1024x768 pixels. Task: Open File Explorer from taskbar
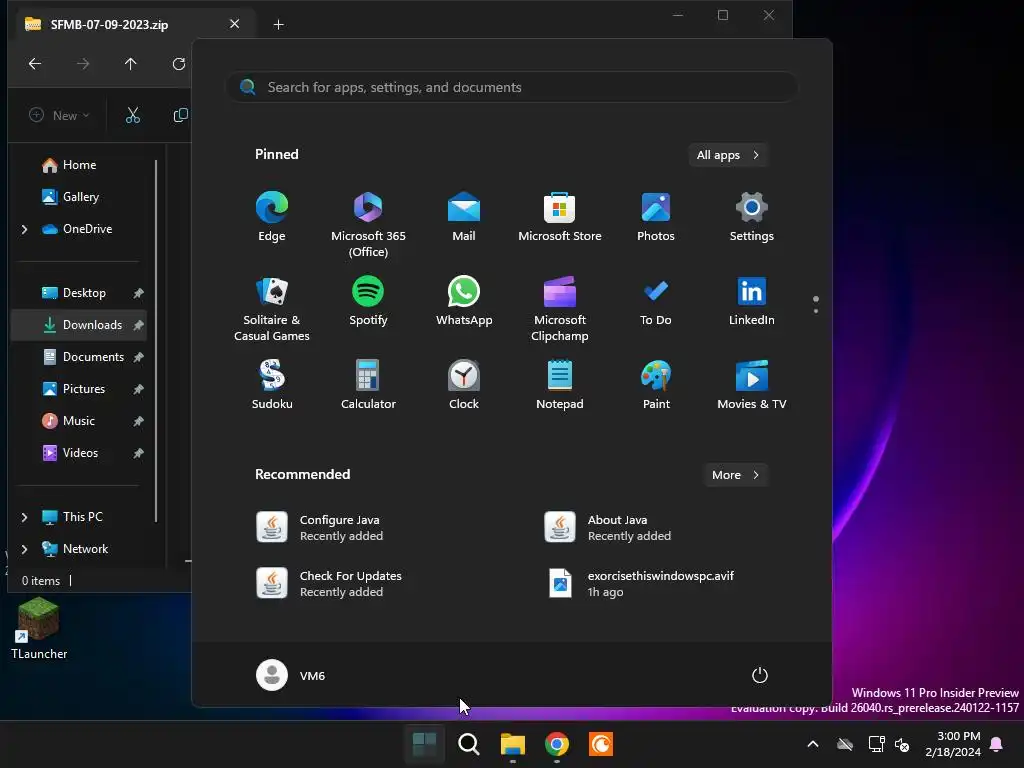[513, 744]
